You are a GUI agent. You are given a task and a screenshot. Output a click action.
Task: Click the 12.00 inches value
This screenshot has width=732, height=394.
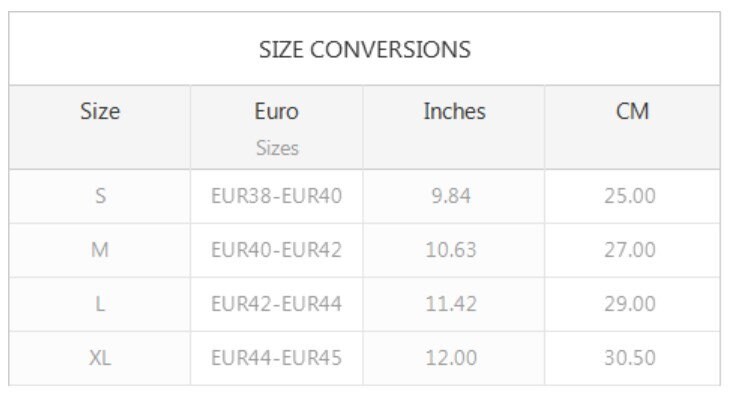451,358
